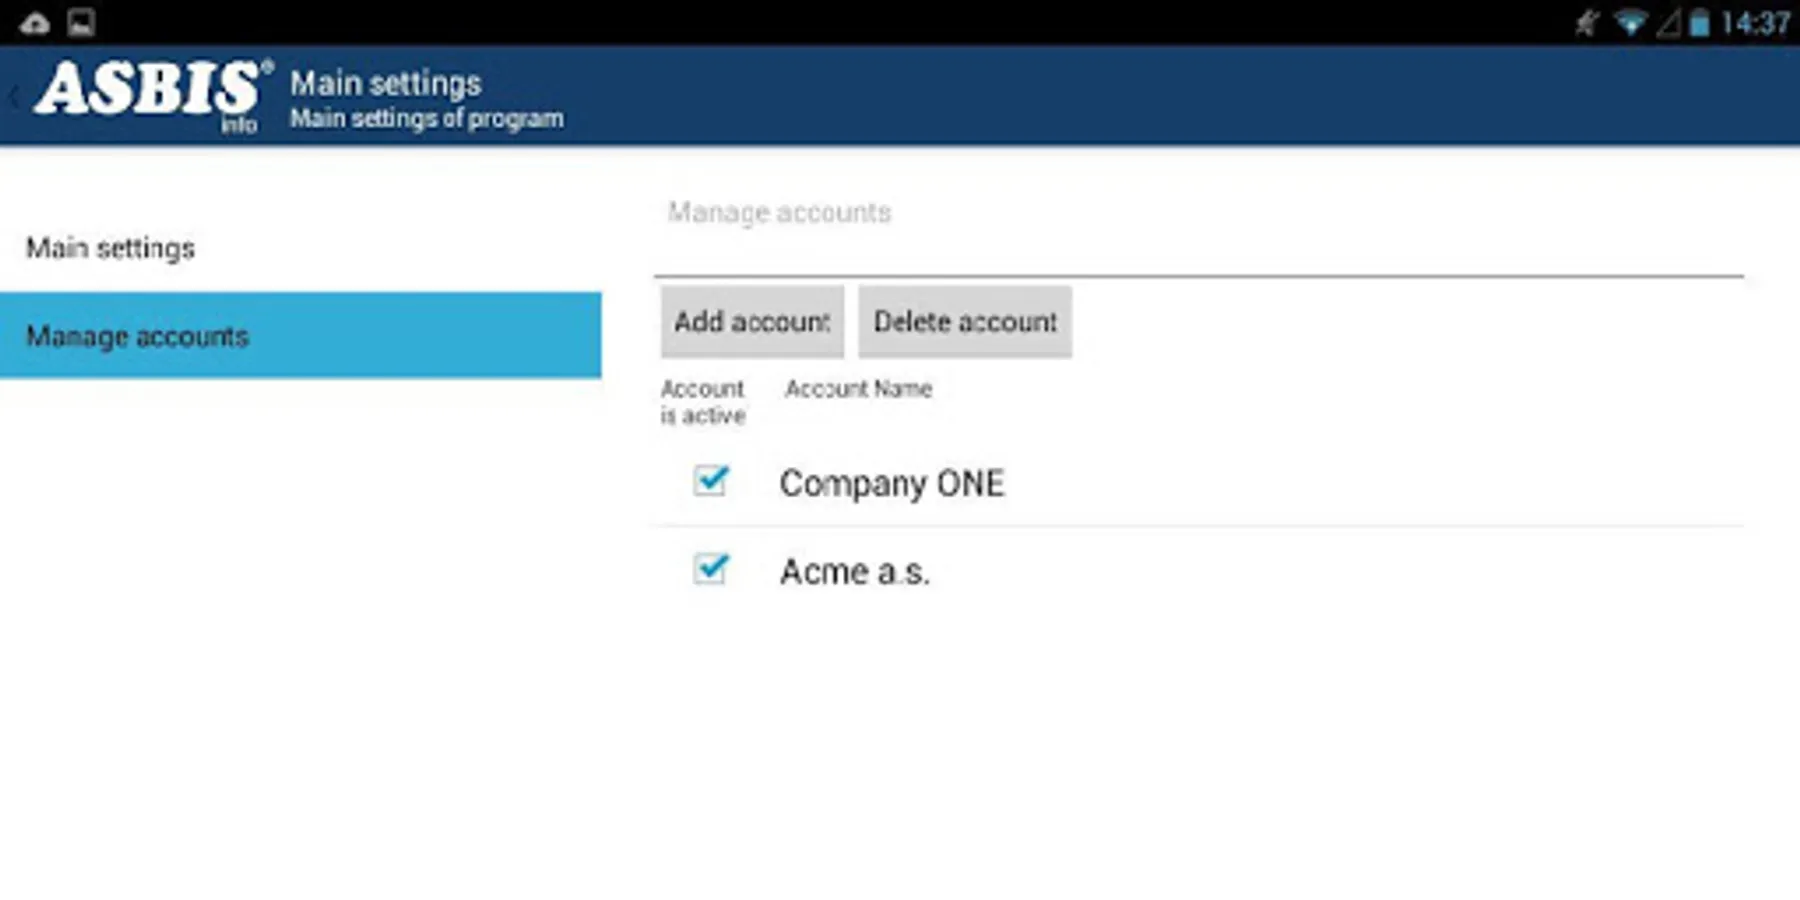Click the Add account button
This screenshot has height=900, width=1800.
[x=752, y=322]
